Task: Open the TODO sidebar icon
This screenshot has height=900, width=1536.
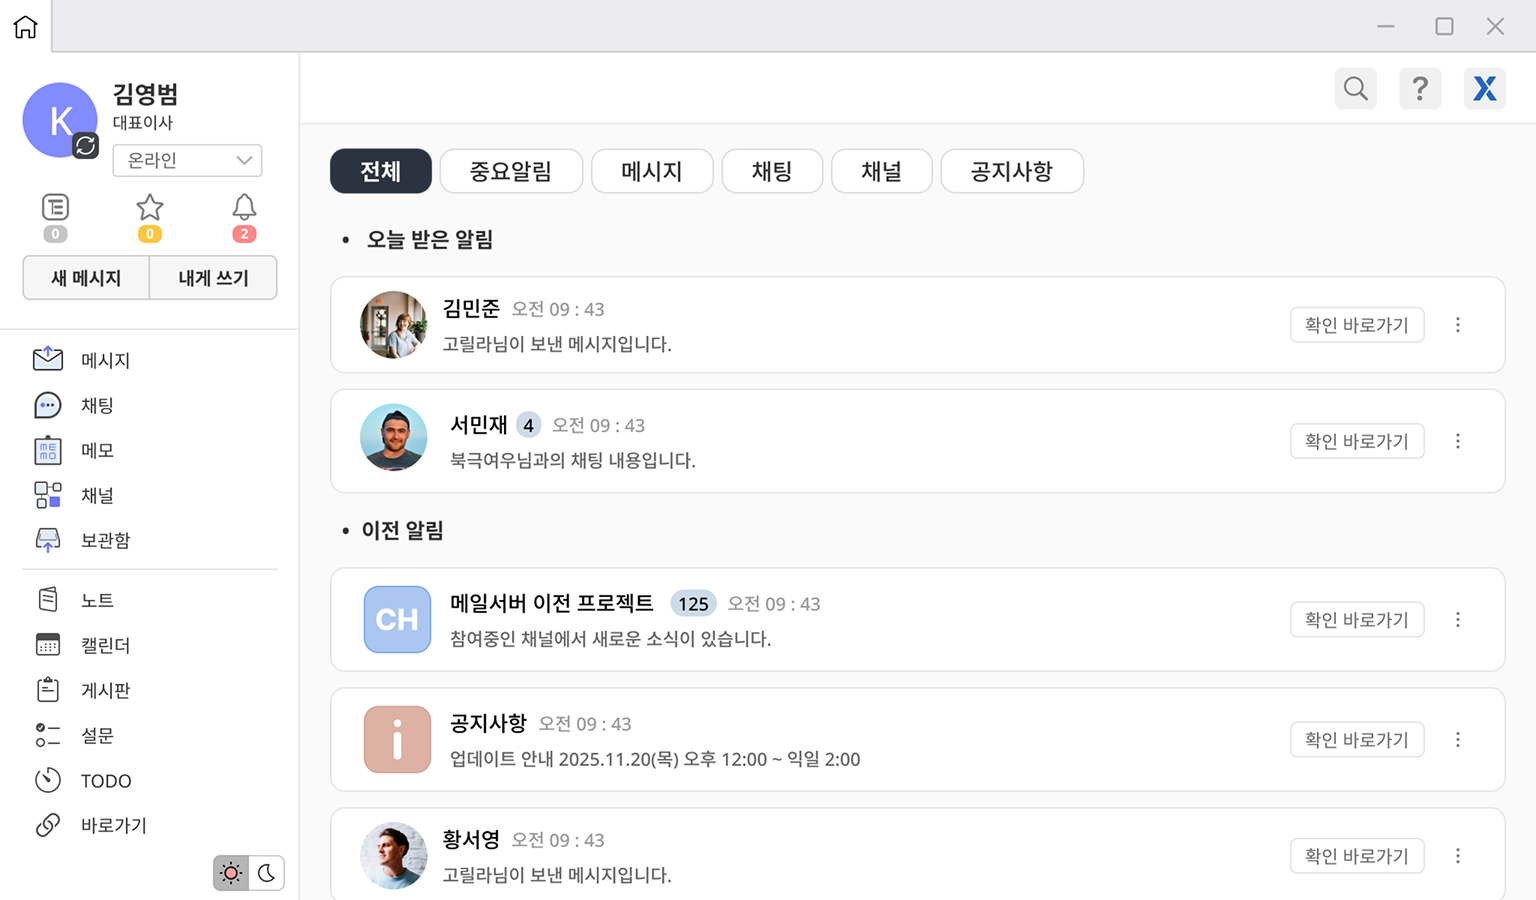Action: point(48,780)
